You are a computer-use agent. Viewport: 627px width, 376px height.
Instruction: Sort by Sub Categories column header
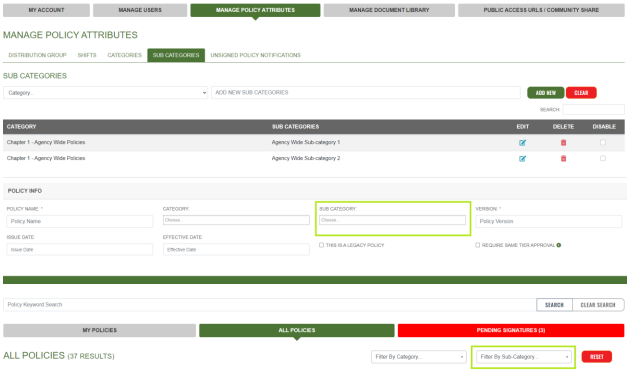coord(296,127)
